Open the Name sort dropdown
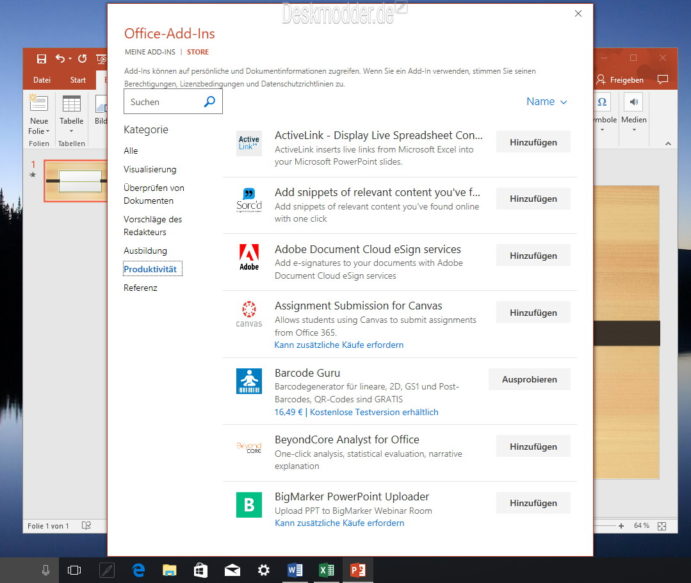Image resolution: width=691 pixels, height=583 pixels. [546, 102]
